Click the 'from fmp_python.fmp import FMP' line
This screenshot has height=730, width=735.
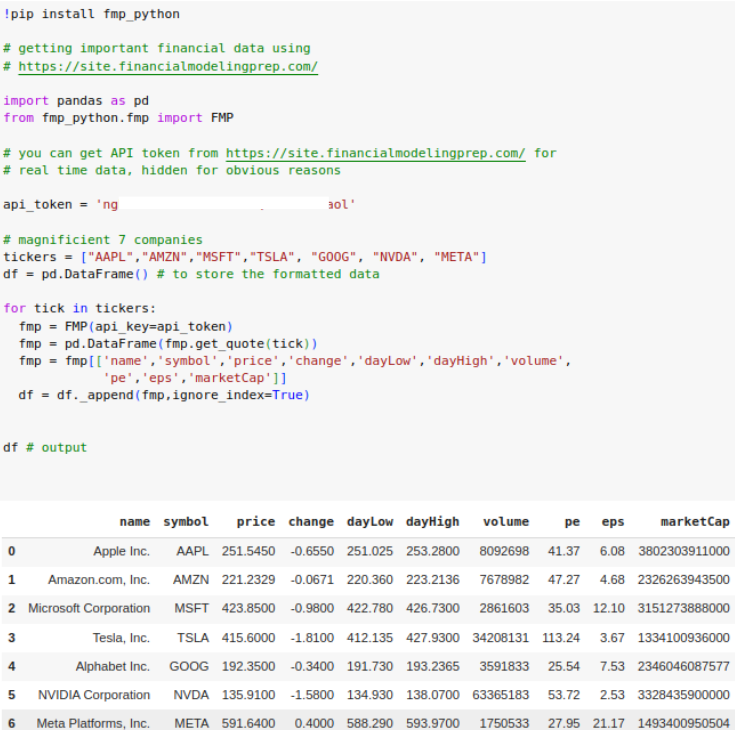coord(118,118)
